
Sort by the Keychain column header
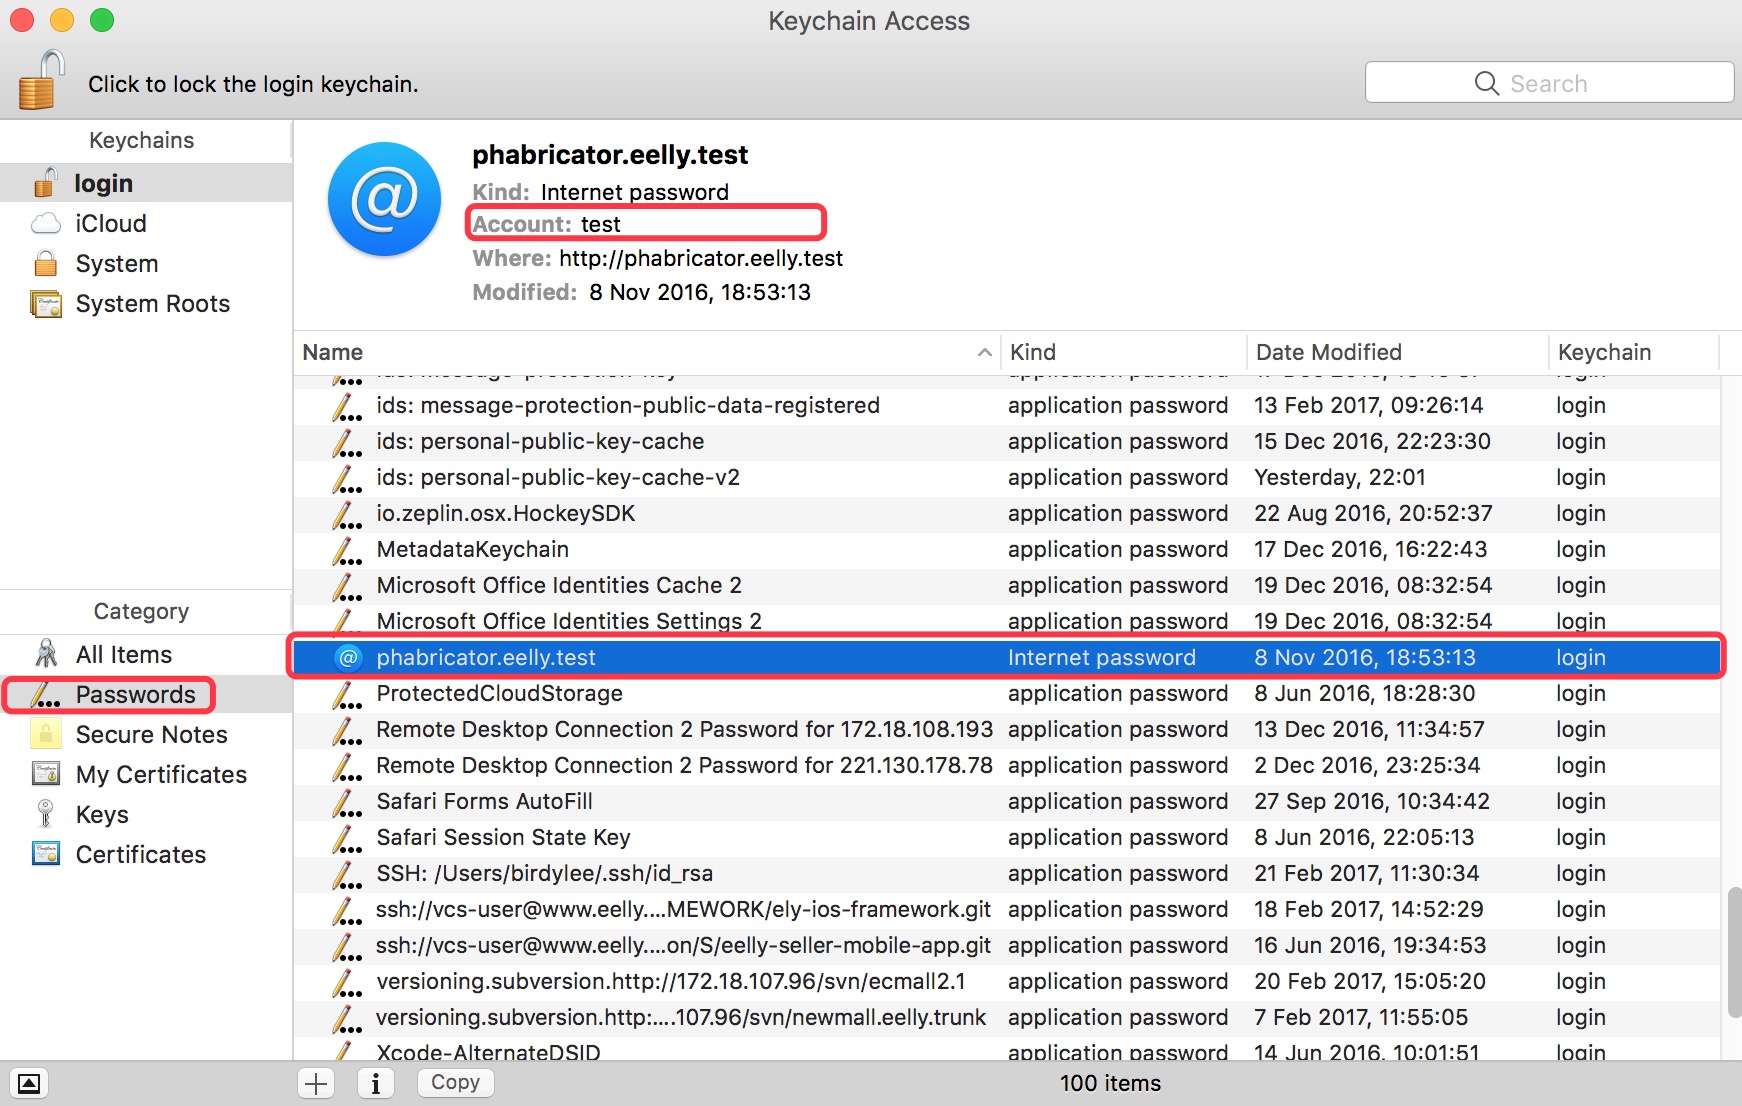pyautogui.click(x=1634, y=352)
